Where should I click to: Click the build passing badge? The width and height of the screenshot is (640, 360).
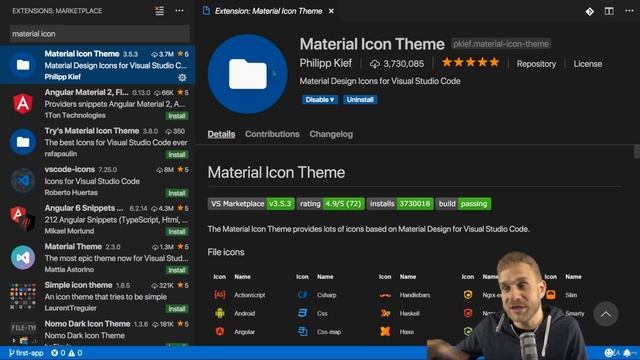tap(463, 204)
